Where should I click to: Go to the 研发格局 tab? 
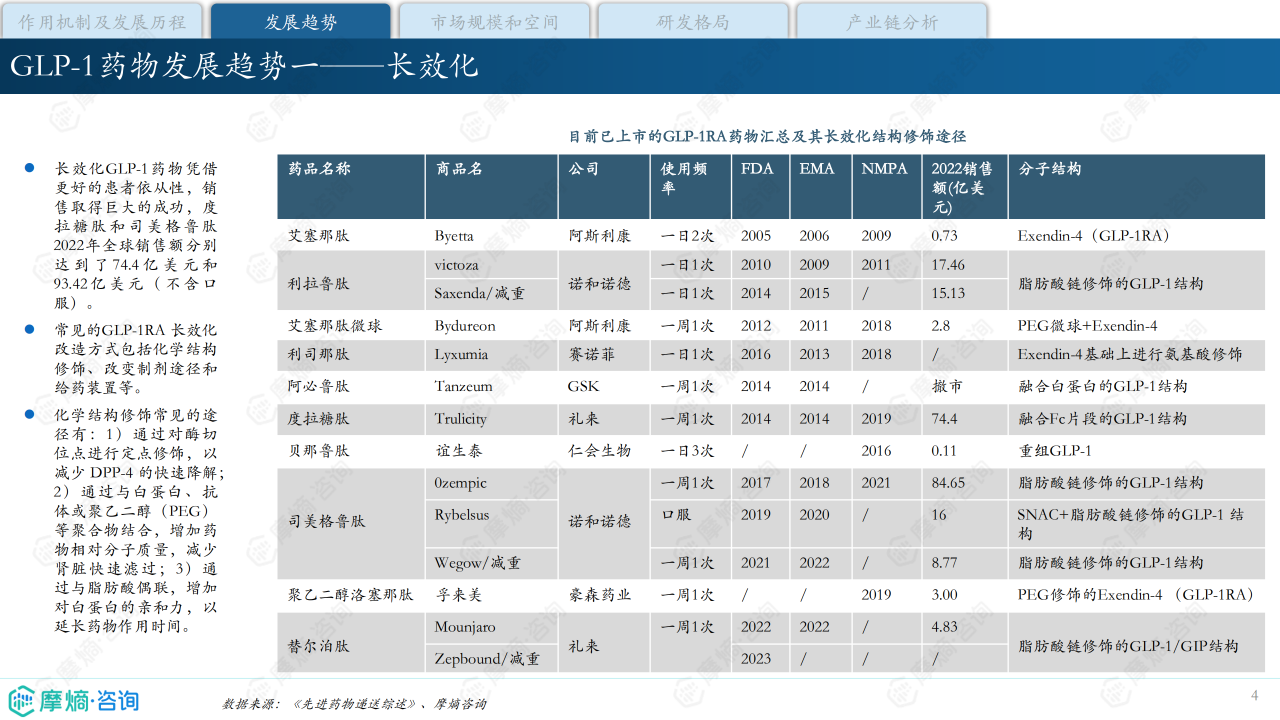692,21
